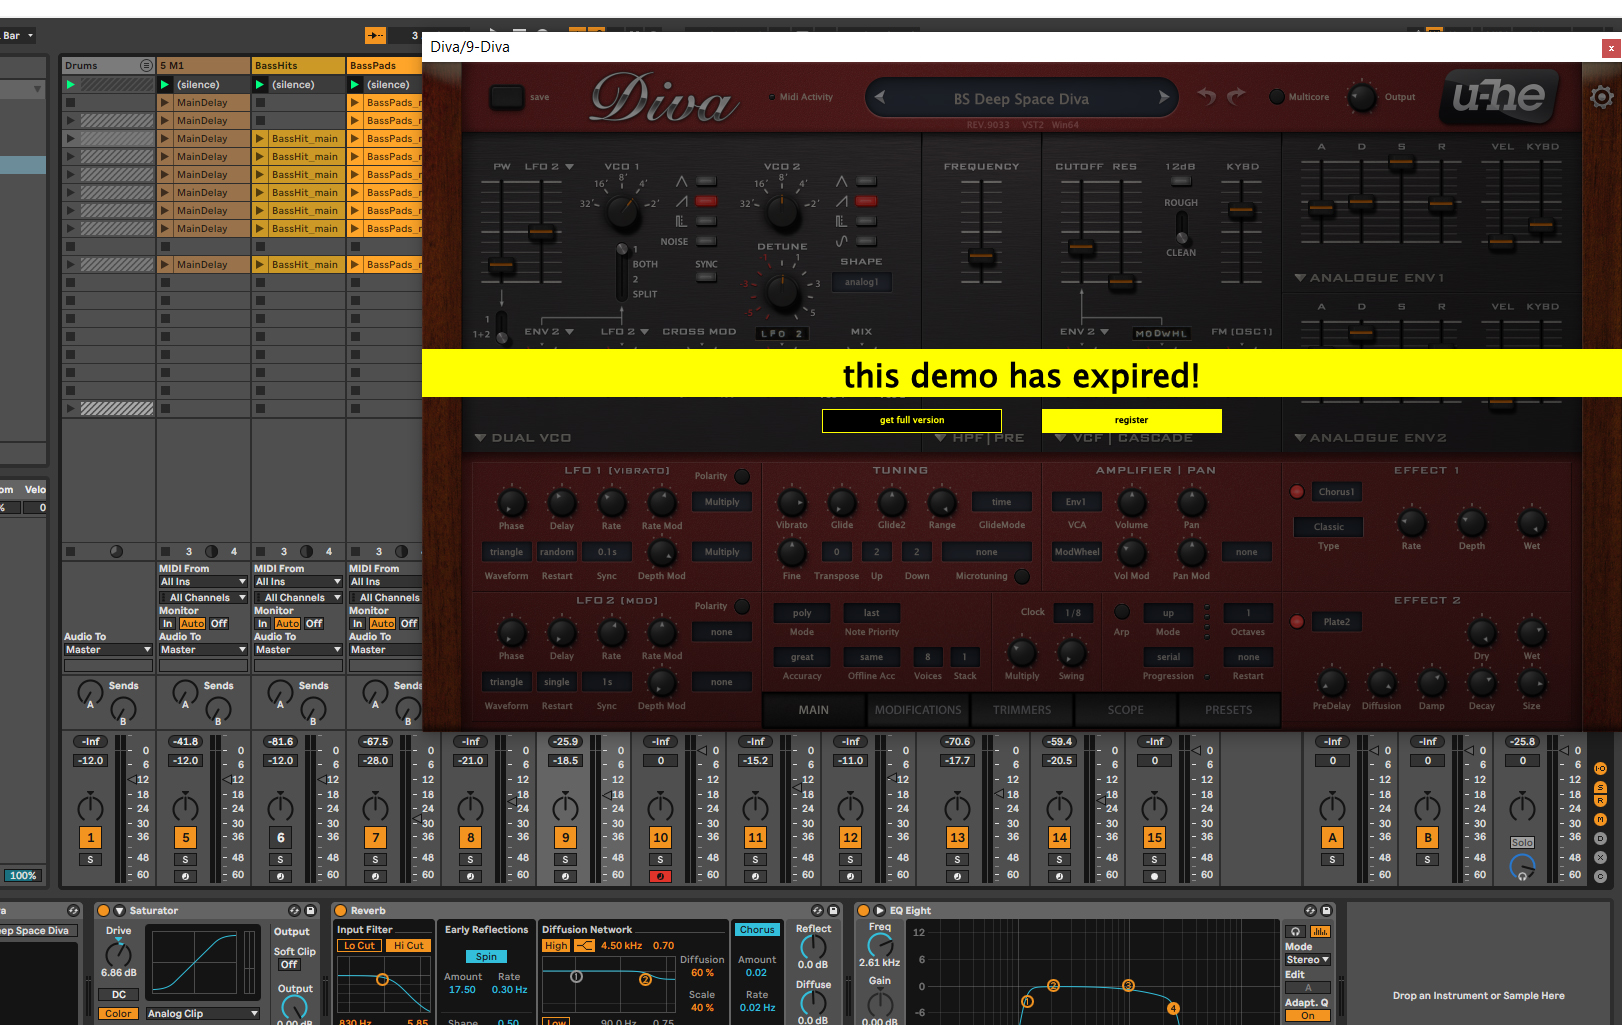The image size is (1622, 1025).
Task: Open Diva Effect 1 Chorus1 type selector
Action: click(x=1336, y=492)
